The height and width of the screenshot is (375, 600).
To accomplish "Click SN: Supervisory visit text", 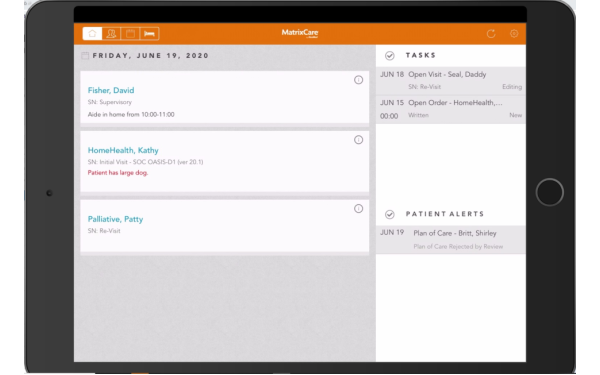I will coord(109,102).
